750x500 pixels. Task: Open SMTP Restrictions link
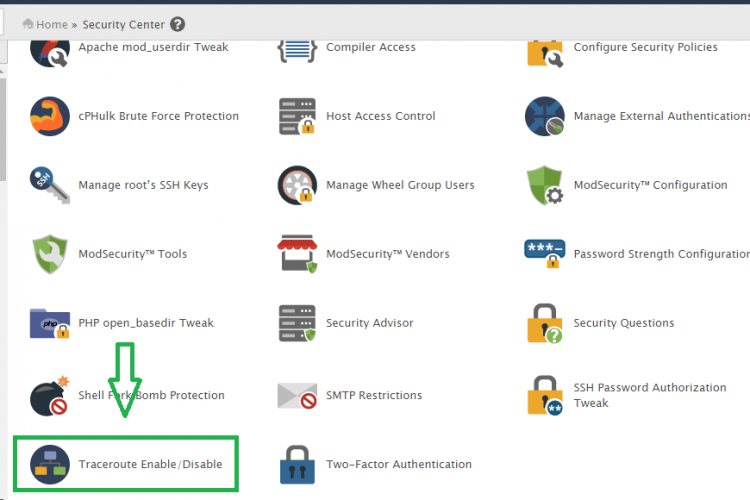pos(374,395)
